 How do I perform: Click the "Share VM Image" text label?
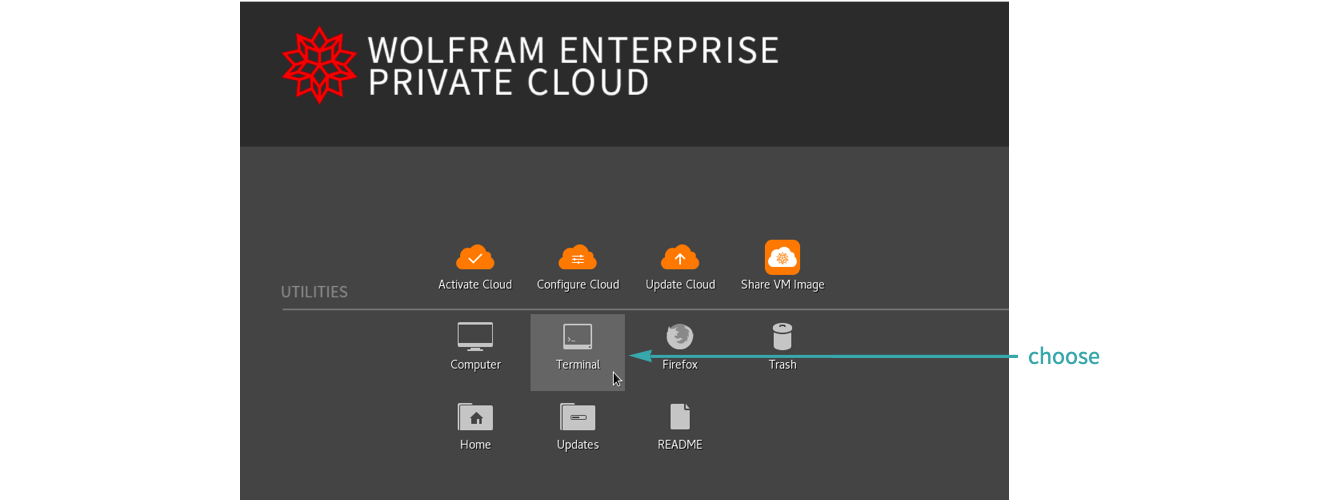(x=782, y=285)
